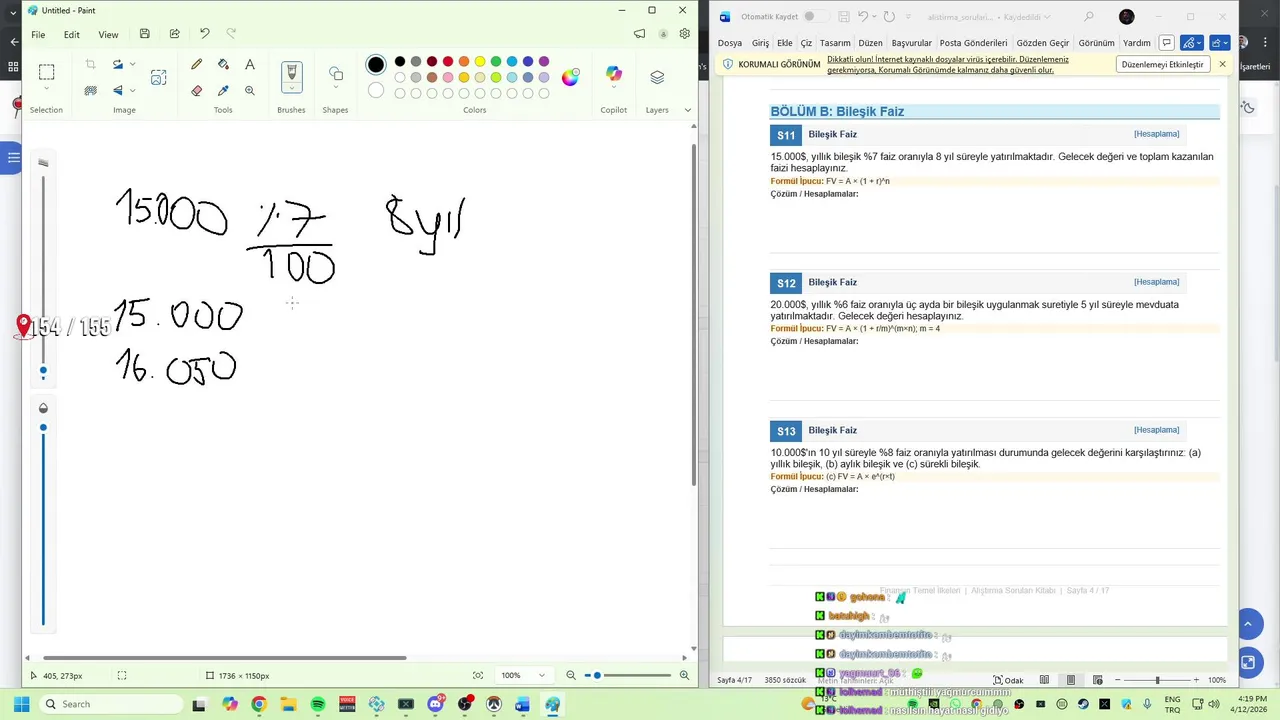Click the Paint zoom slider

628,675
